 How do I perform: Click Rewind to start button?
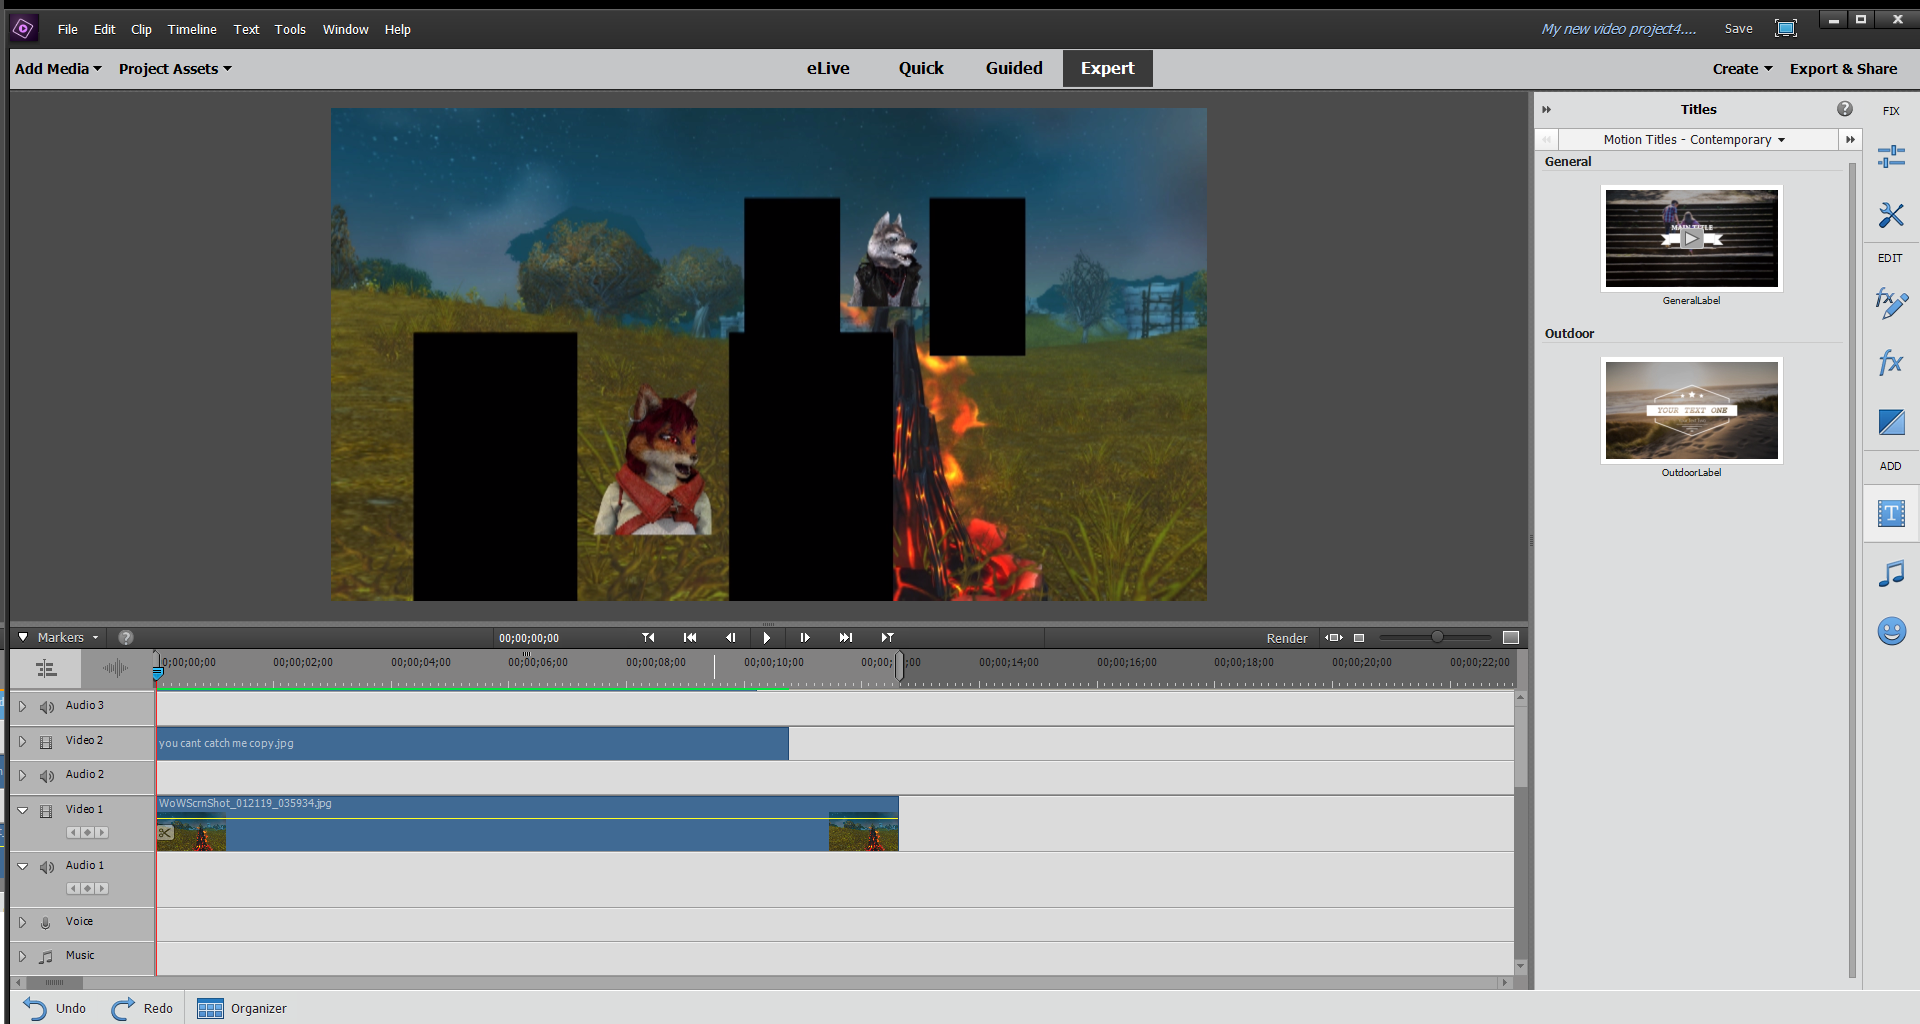tap(690, 637)
